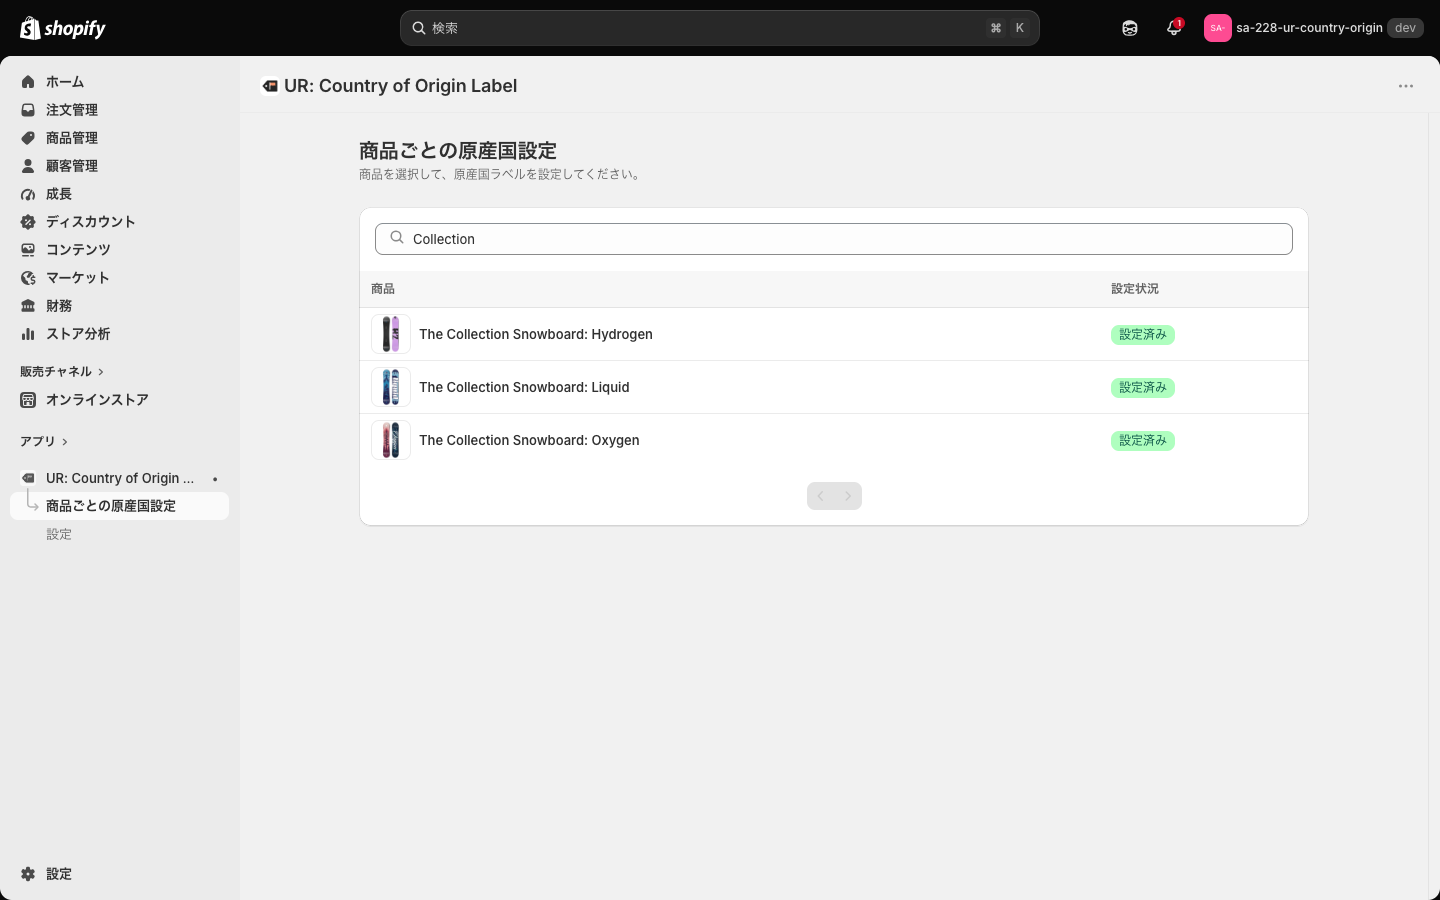This screenshot has width=1440, height=900.
Task: Open the three-dot more actions menu
Action: tap(1406, 86)
